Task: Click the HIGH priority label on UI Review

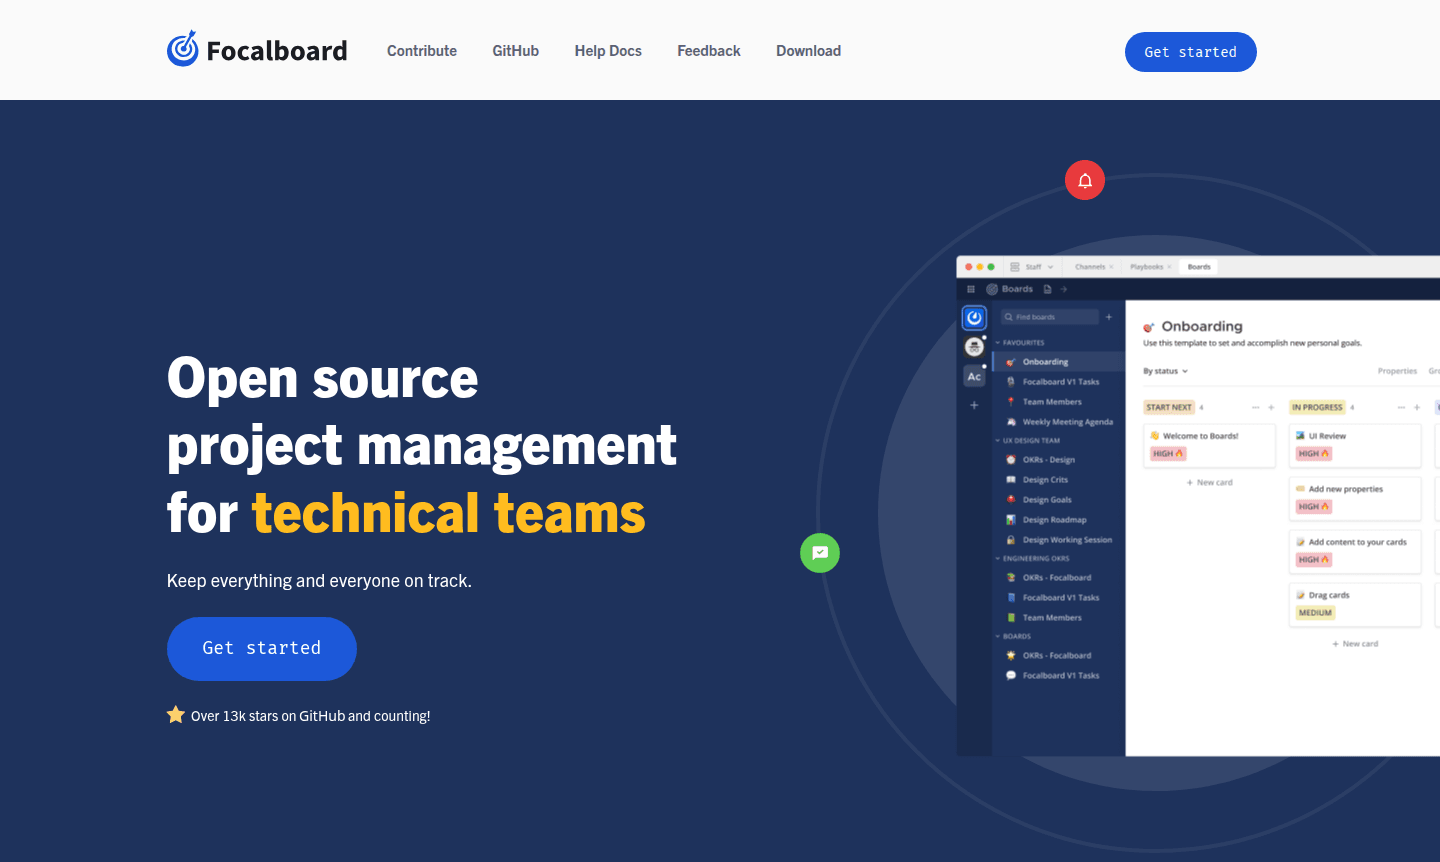Action: 1313,453
